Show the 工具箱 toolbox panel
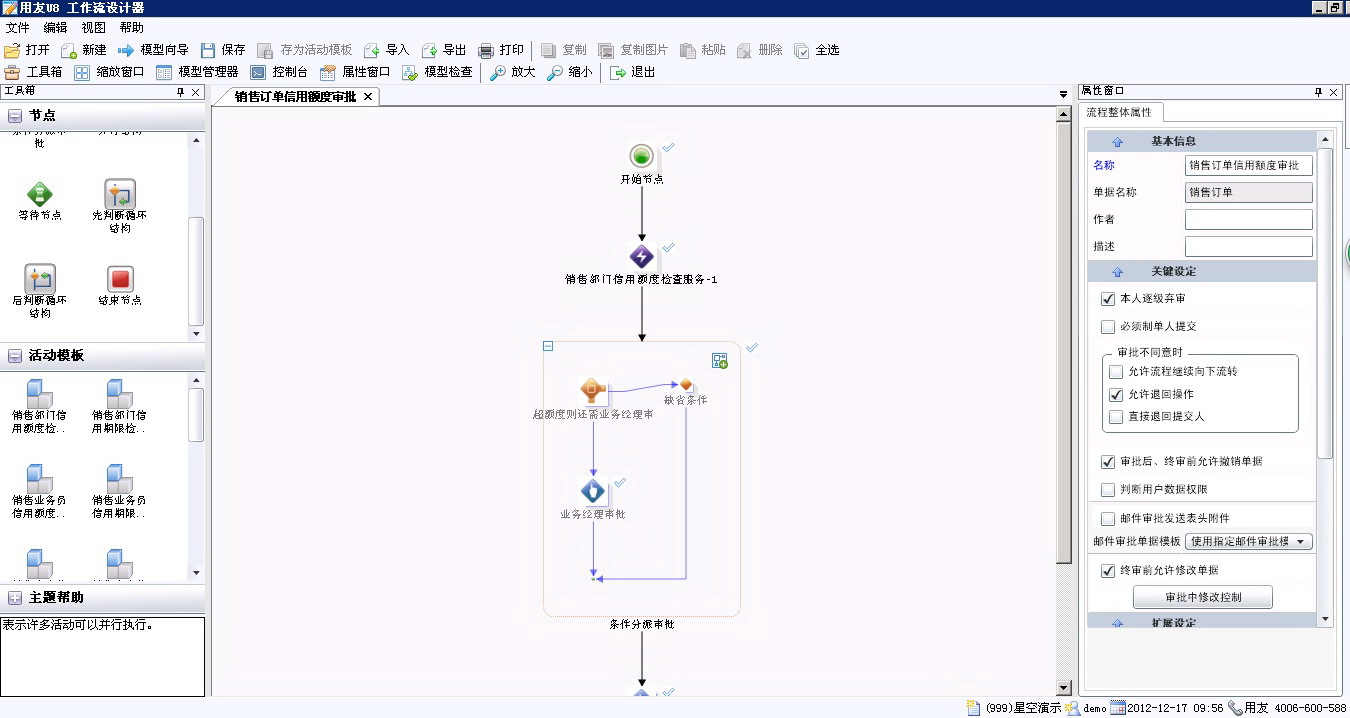The height and width of the screenshot is (718, 1350). pos(33,72)
